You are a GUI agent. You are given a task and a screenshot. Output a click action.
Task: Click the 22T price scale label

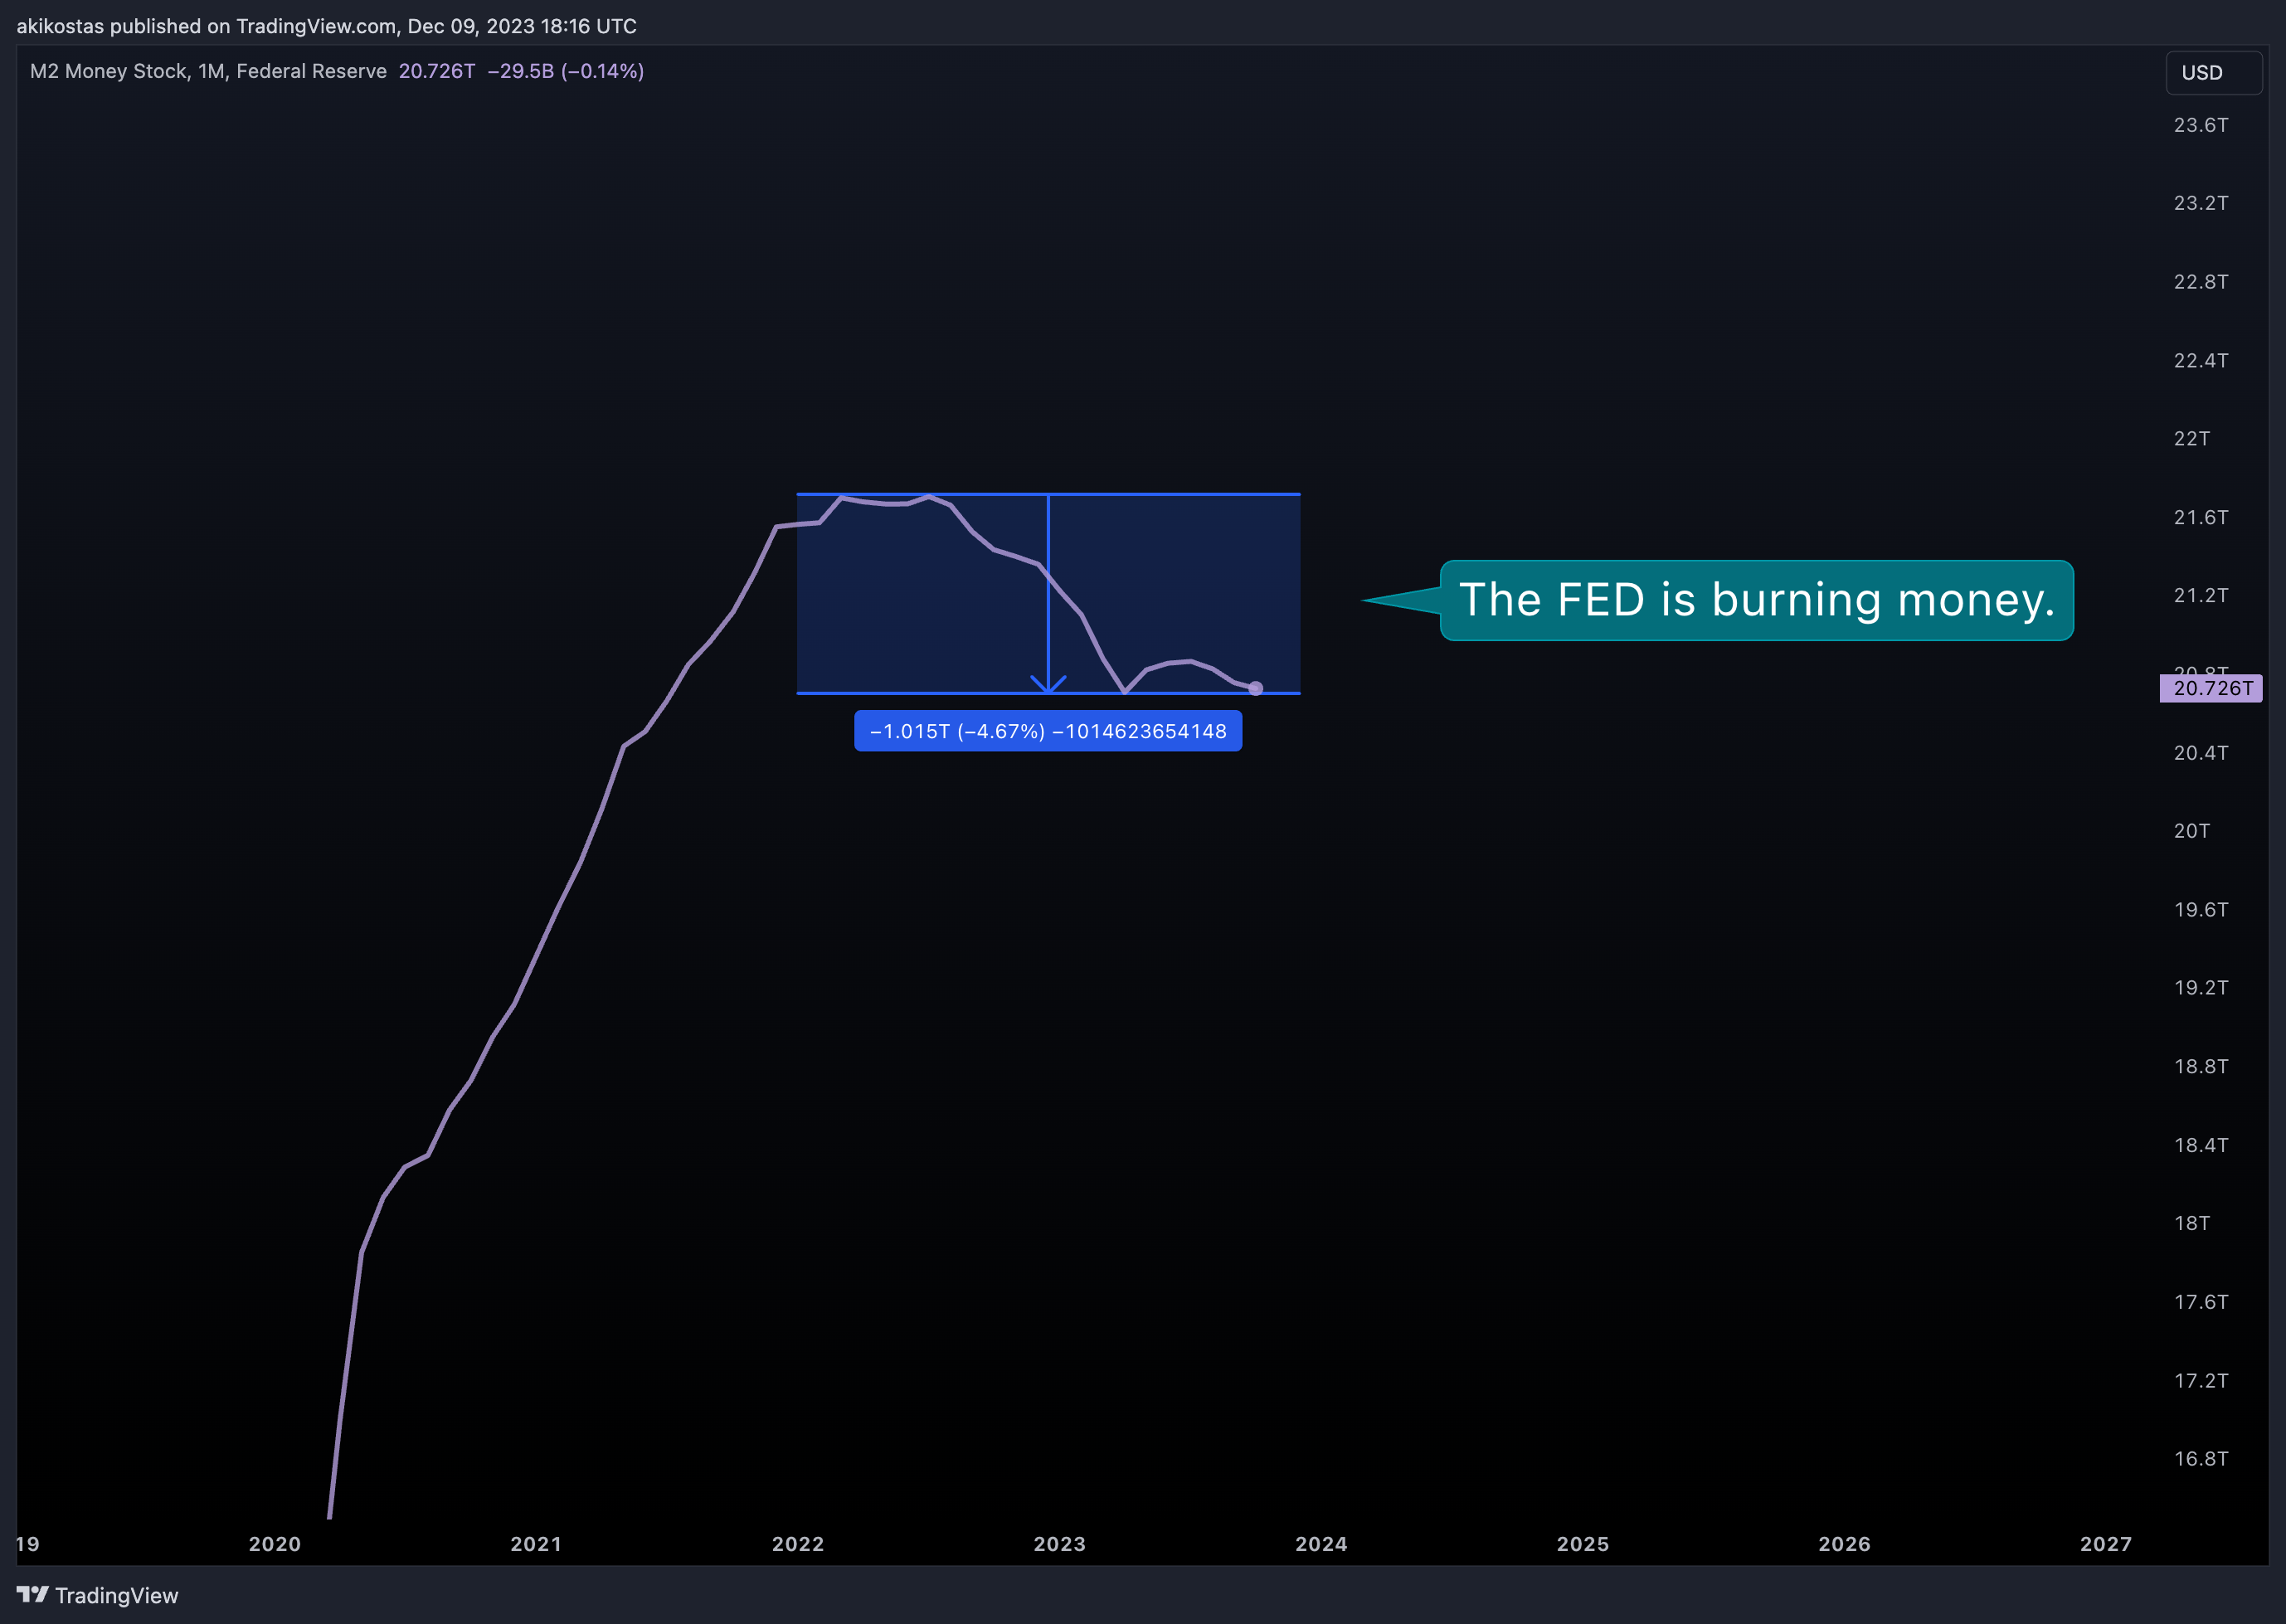(x=2192, y=439)
